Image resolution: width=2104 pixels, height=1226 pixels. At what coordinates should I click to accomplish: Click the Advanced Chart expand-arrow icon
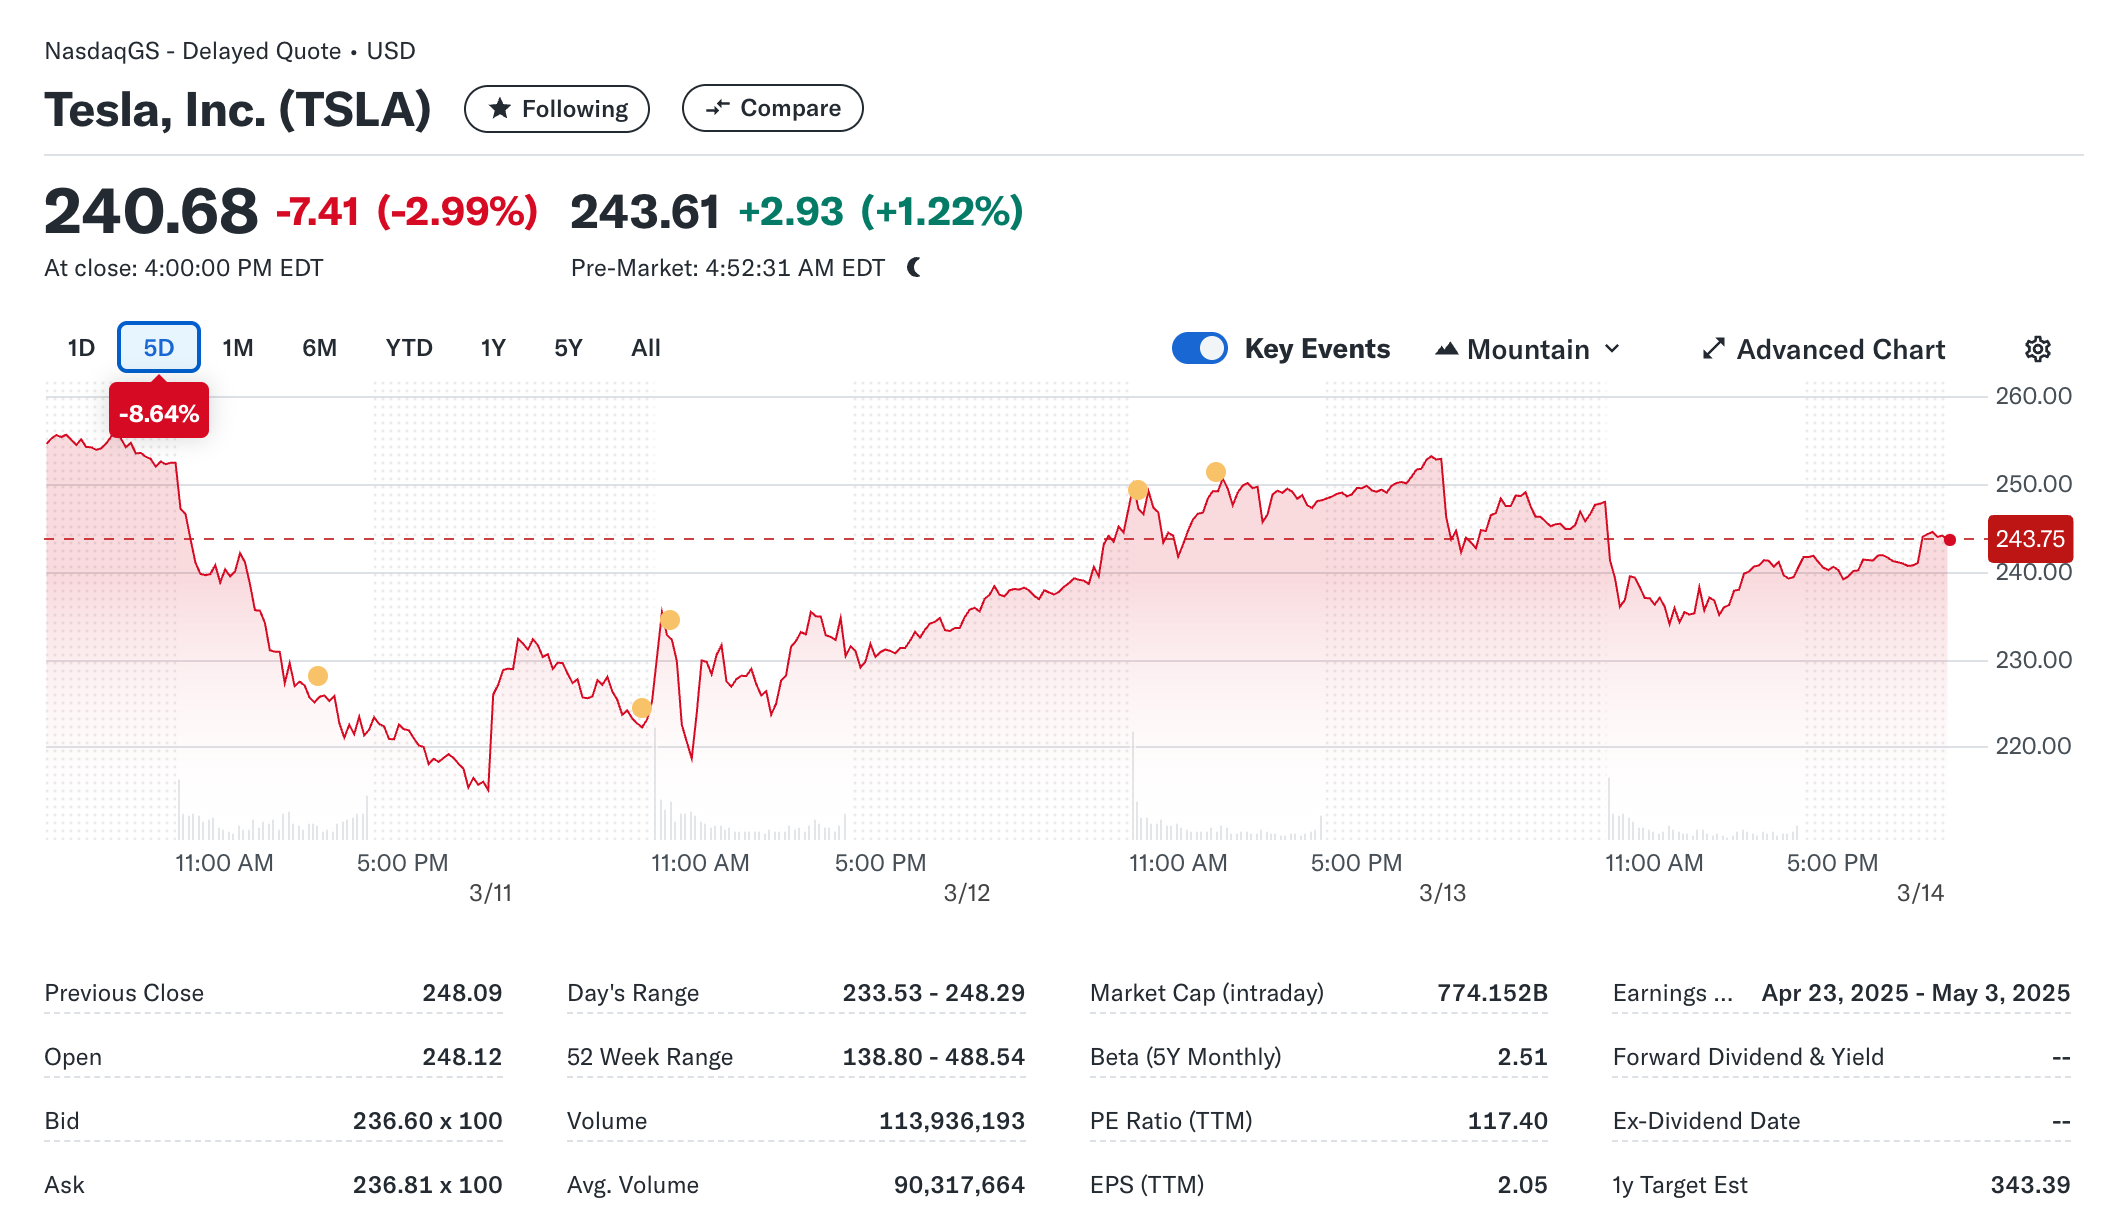tap(1713, 349)
